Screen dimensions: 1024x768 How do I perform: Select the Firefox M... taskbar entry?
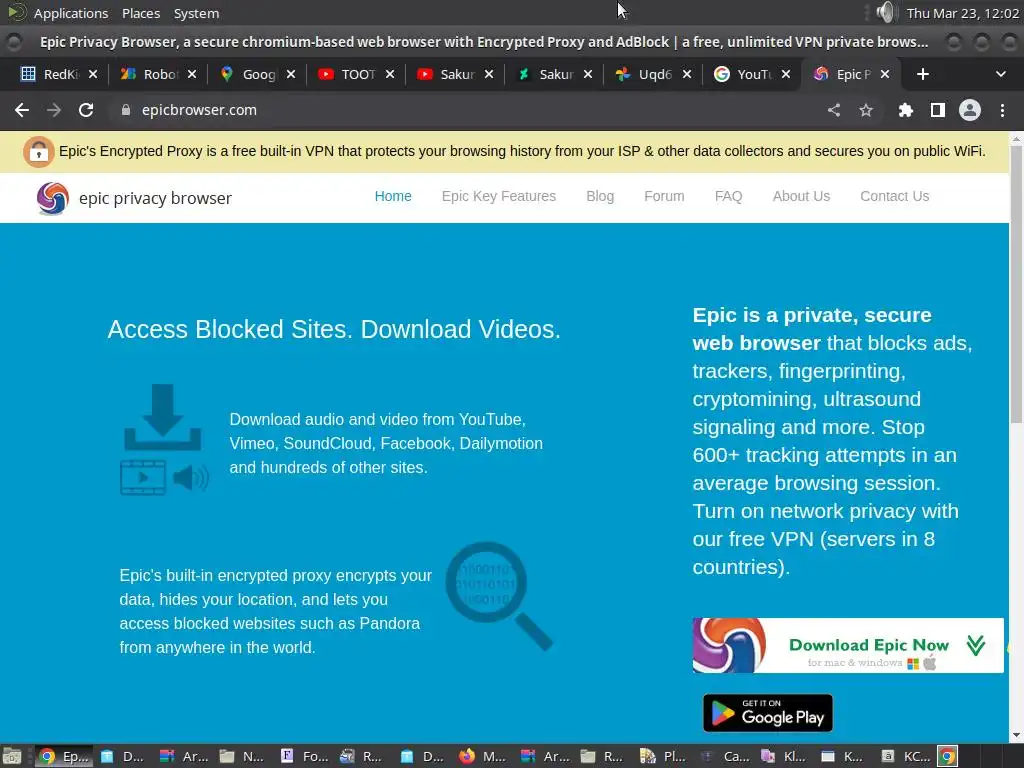pos(483,756)
